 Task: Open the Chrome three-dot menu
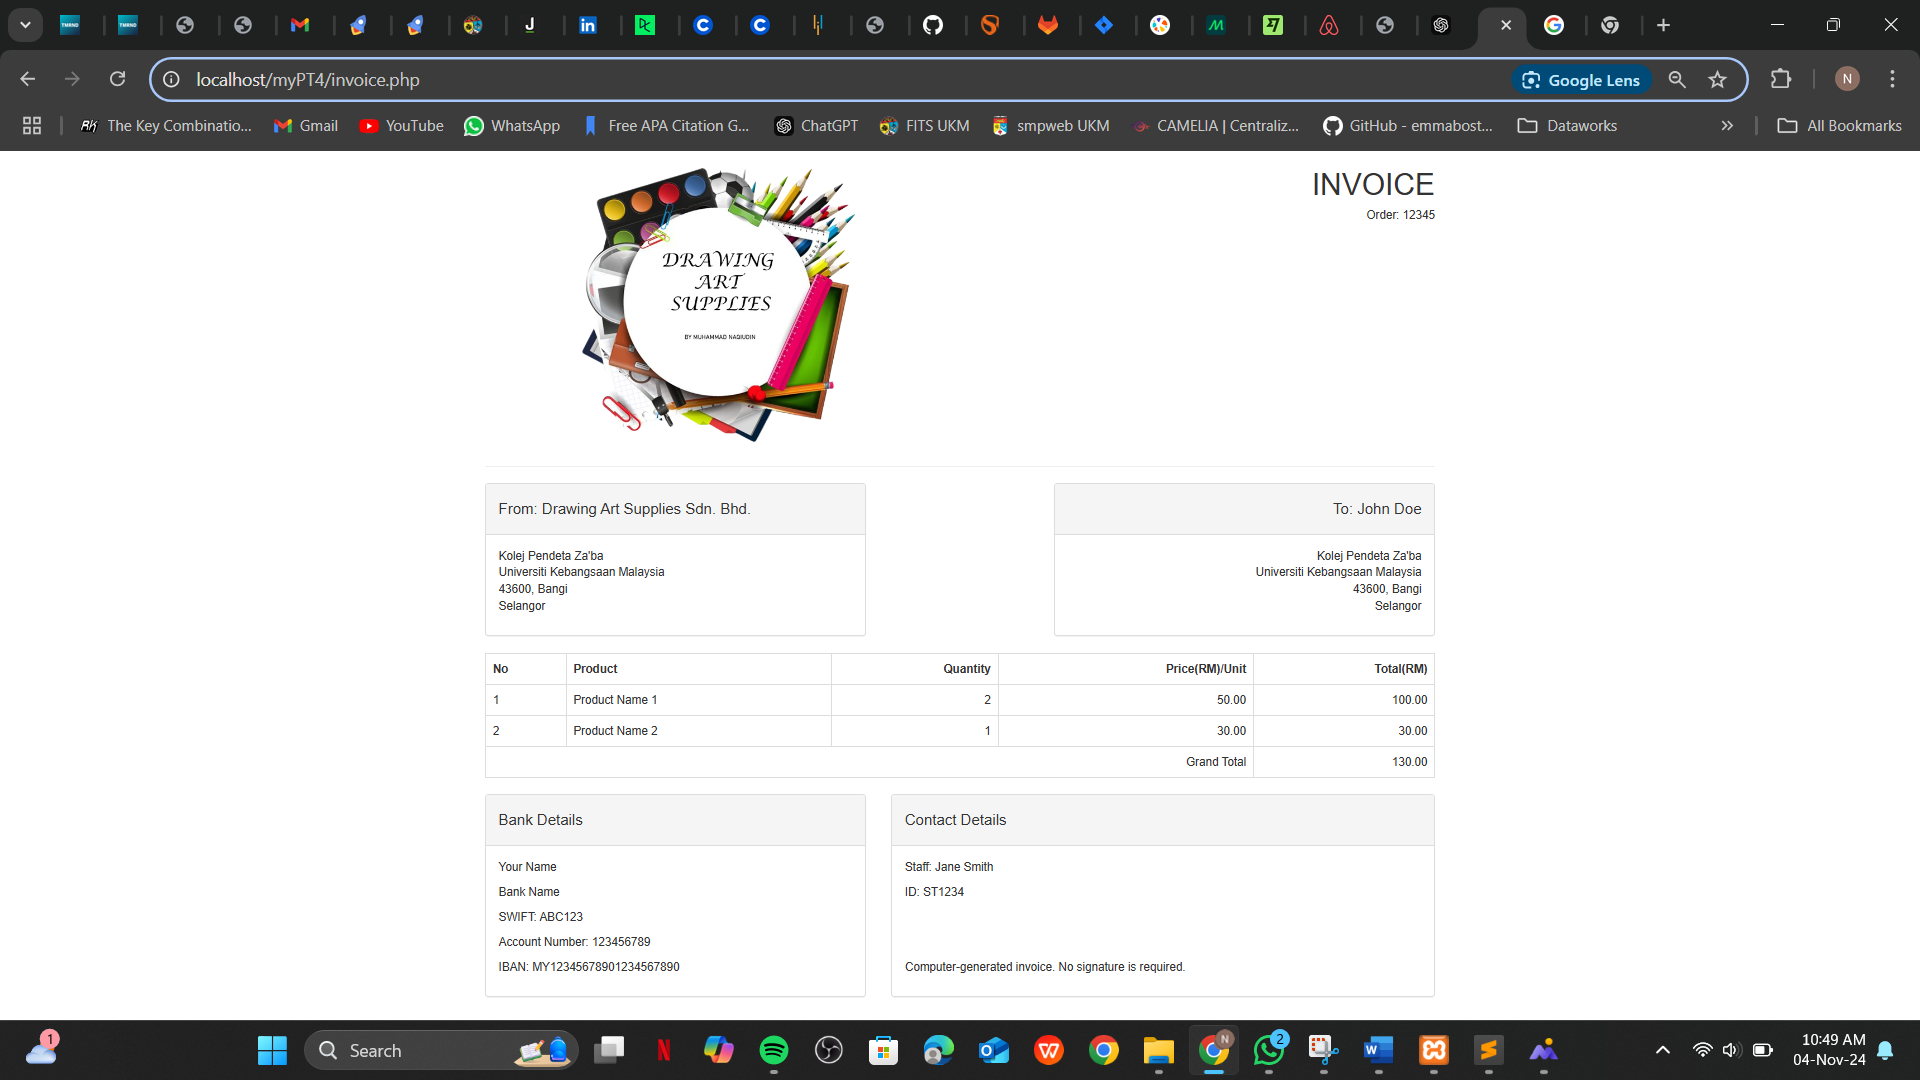pyautogui.click(x=1892, y=79)
